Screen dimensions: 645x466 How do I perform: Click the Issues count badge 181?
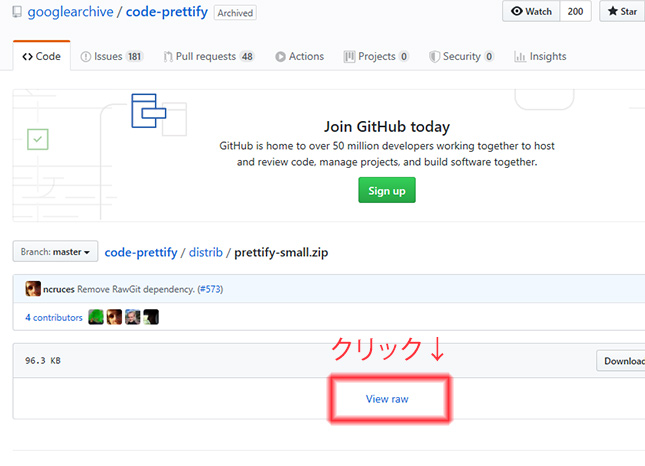135,56
